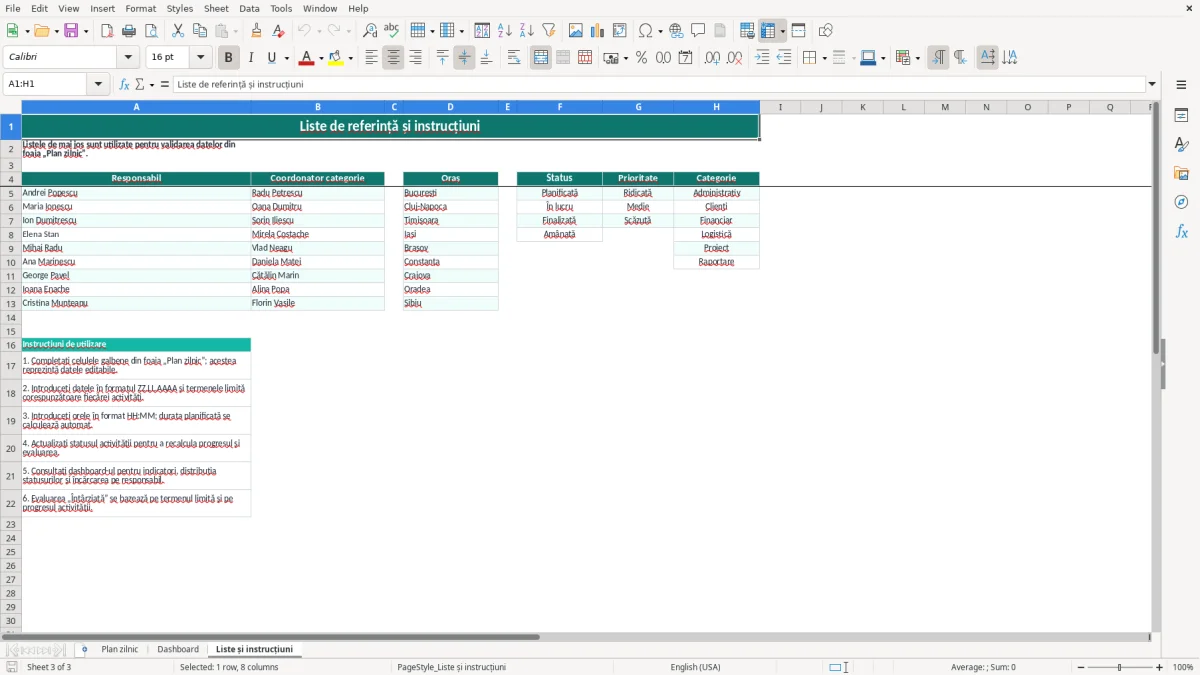Viewport: 1200px width, 675px height.
Task: Toggle Merge and Center Cells
Action: (x=541, y=58)
